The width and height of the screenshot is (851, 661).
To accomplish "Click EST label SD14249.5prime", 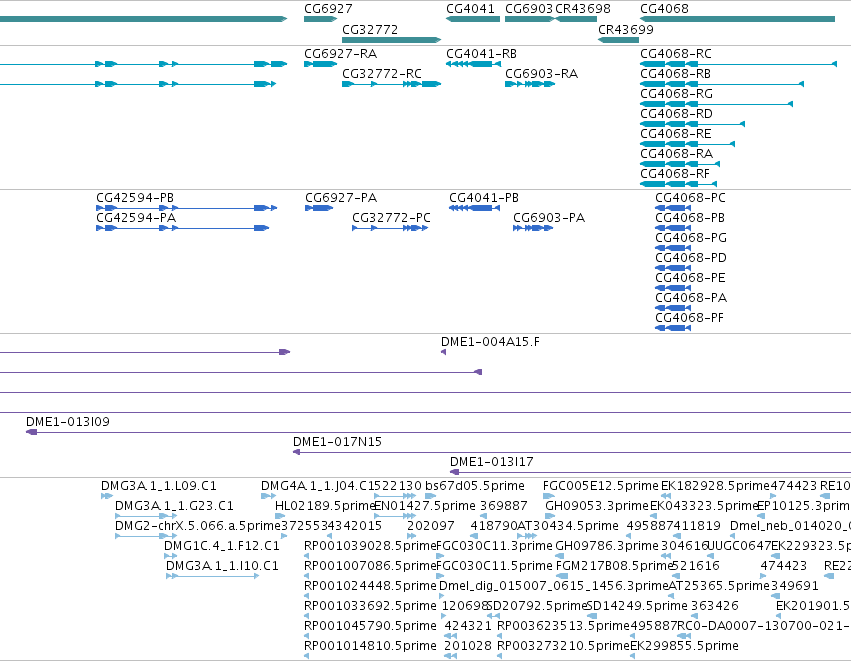I will pyautogui.click(x=637, y=606).
